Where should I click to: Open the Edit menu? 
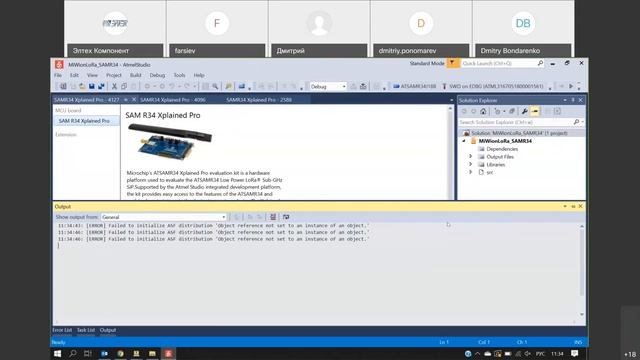click(x=74, y=75)
